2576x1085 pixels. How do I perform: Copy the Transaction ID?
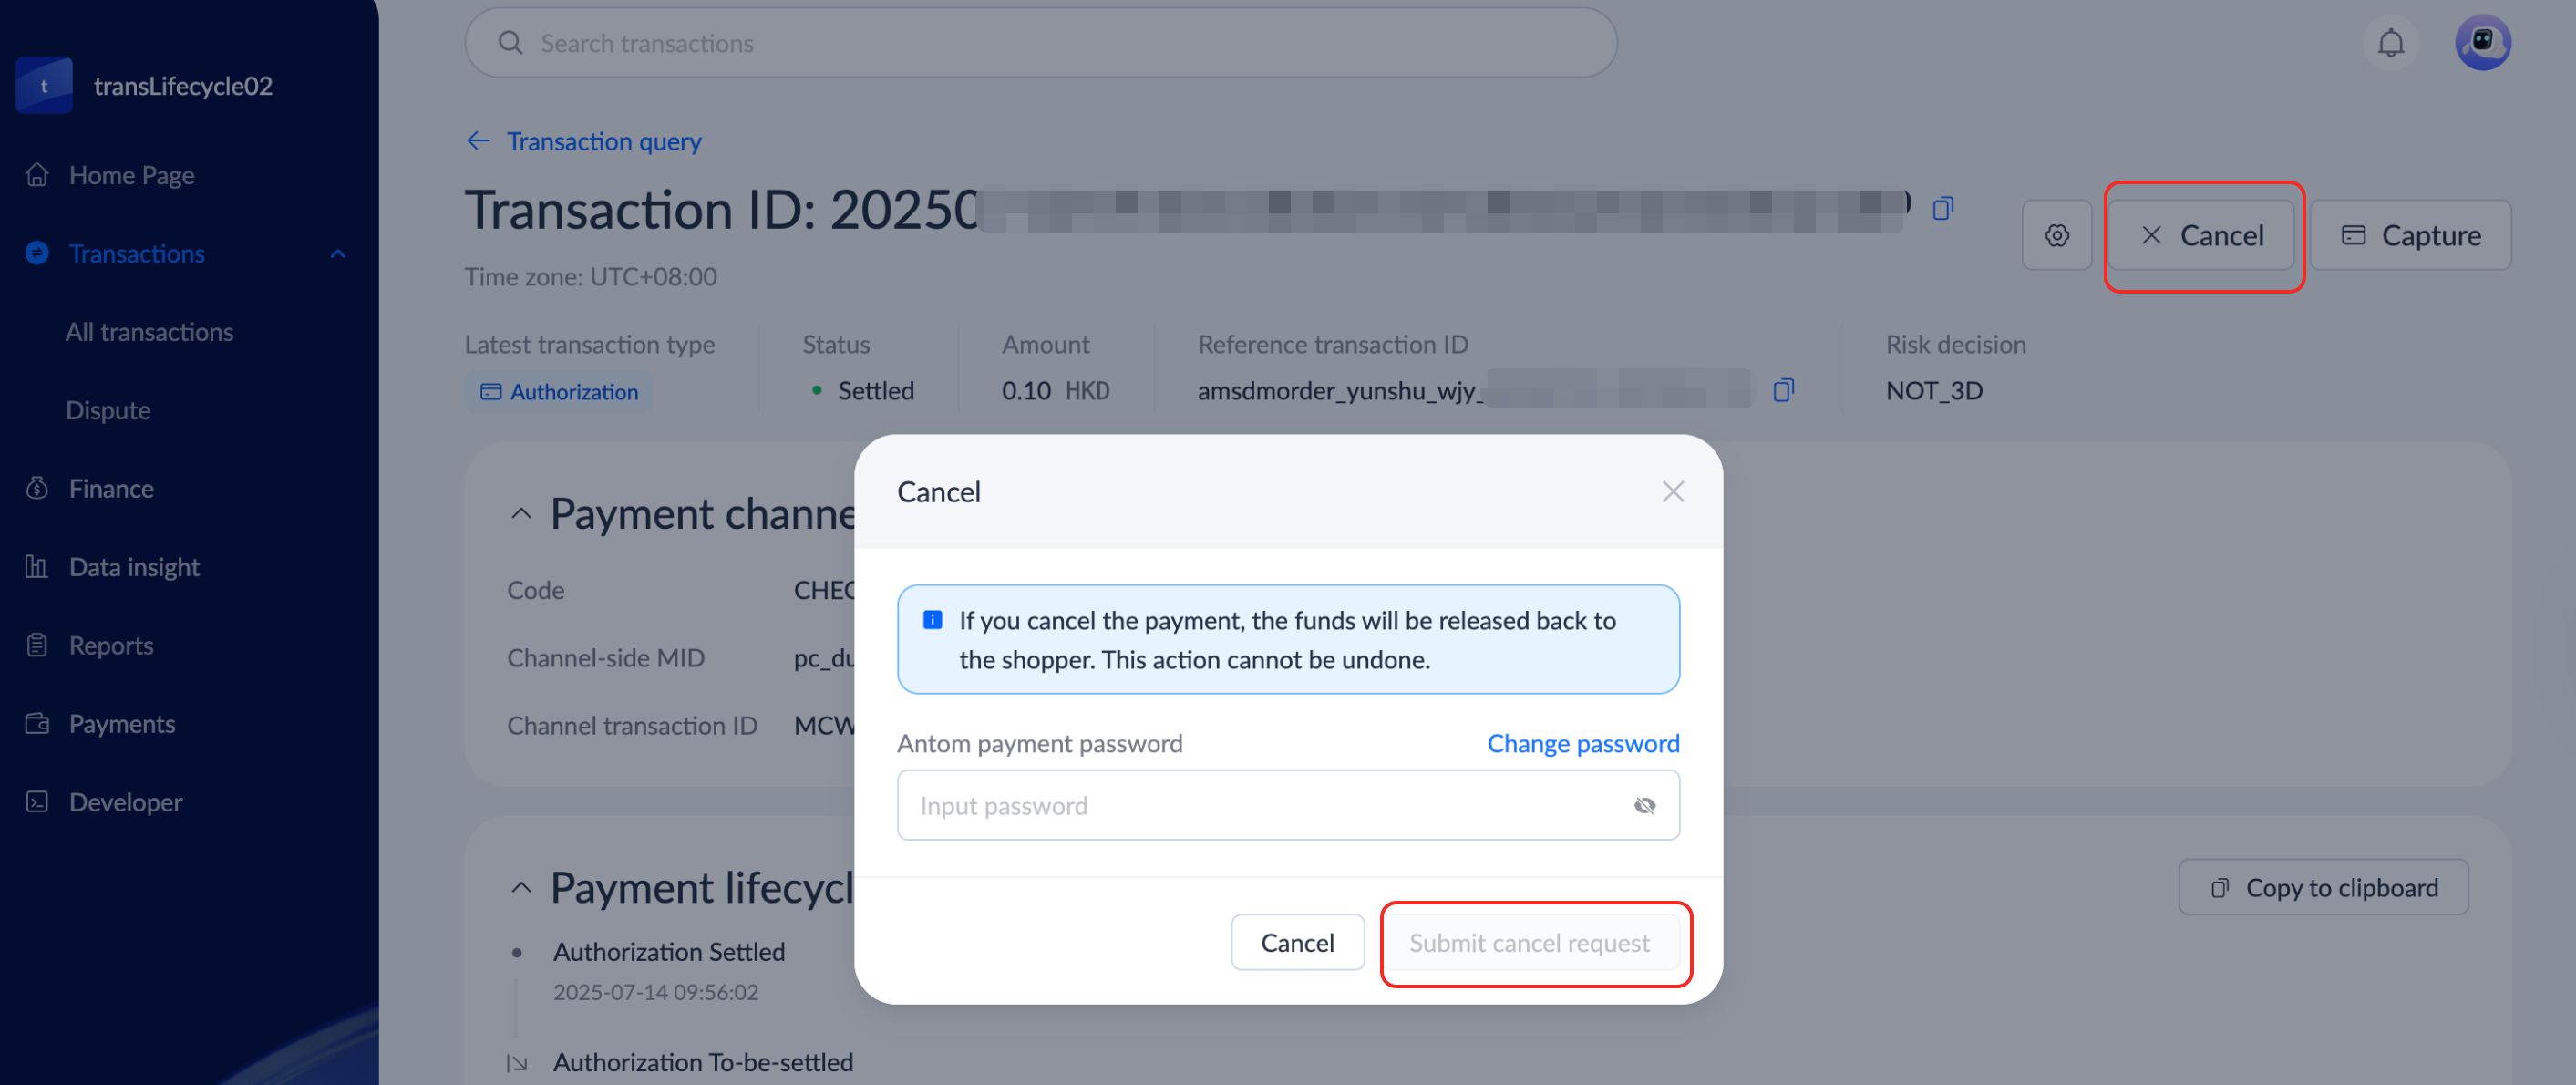coord(1942,209)
